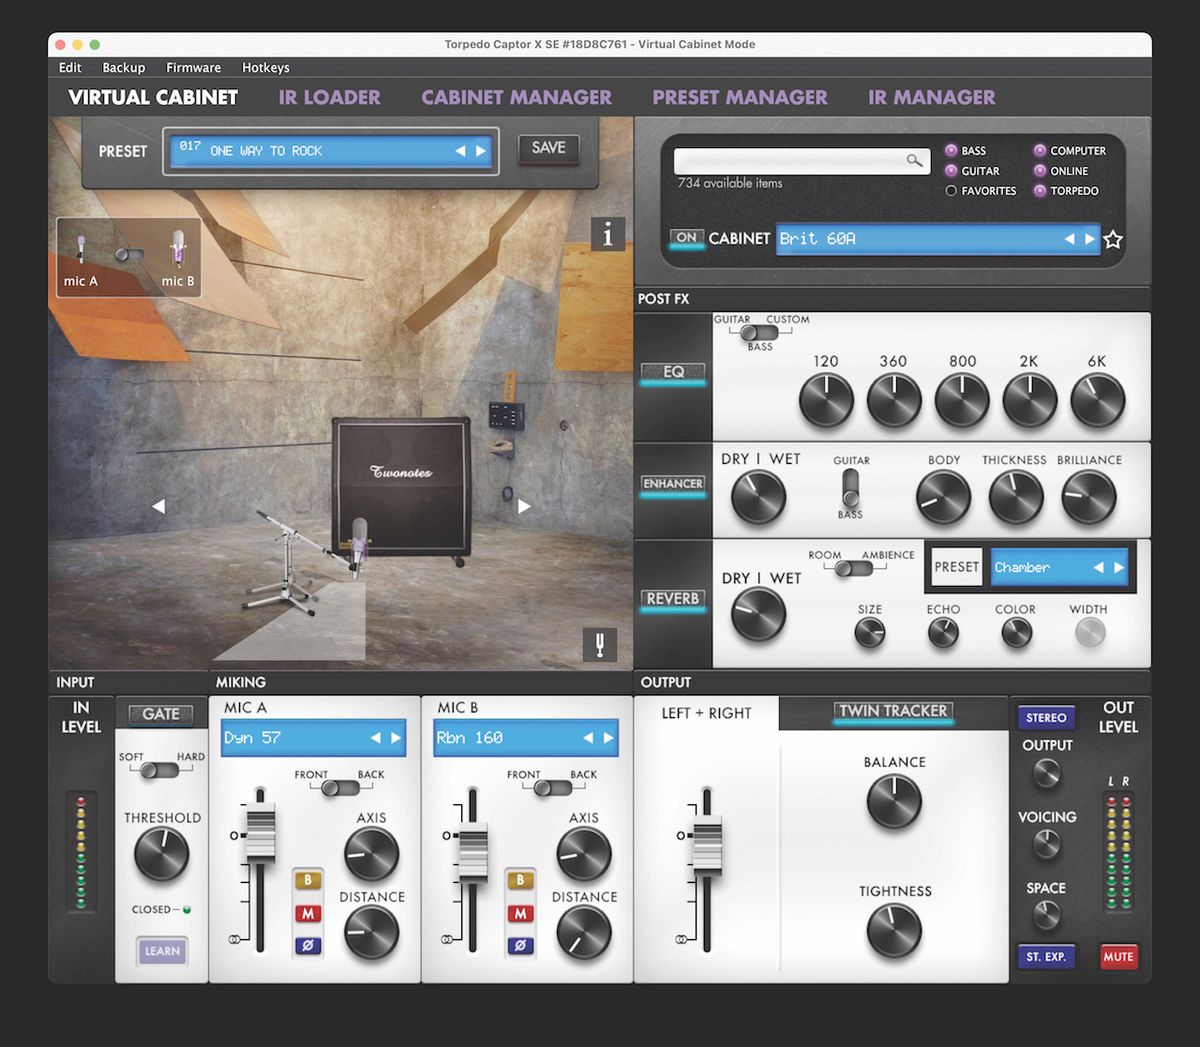This screenshot has height=1047, width=1200.
Task: Click the mute M icon on Mic B
Action: tap(519, 913)
